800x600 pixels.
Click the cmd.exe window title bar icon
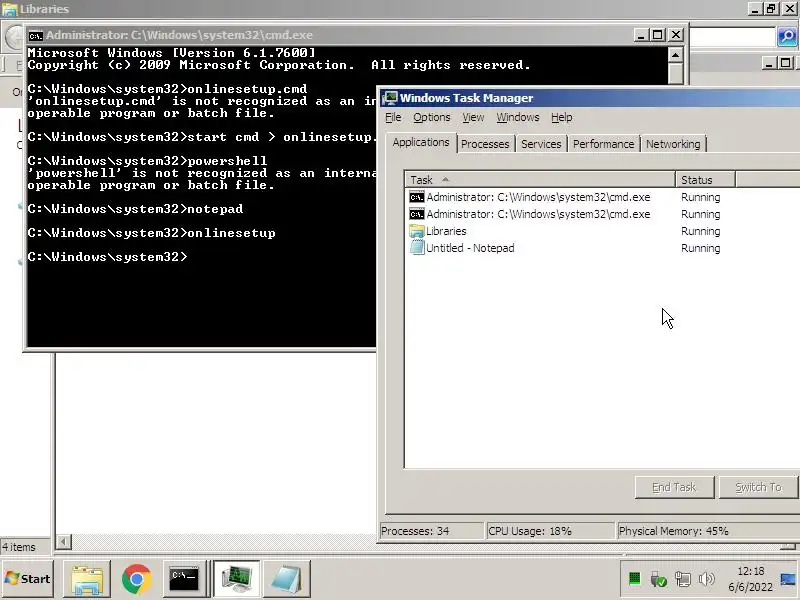tap(36, 36)
